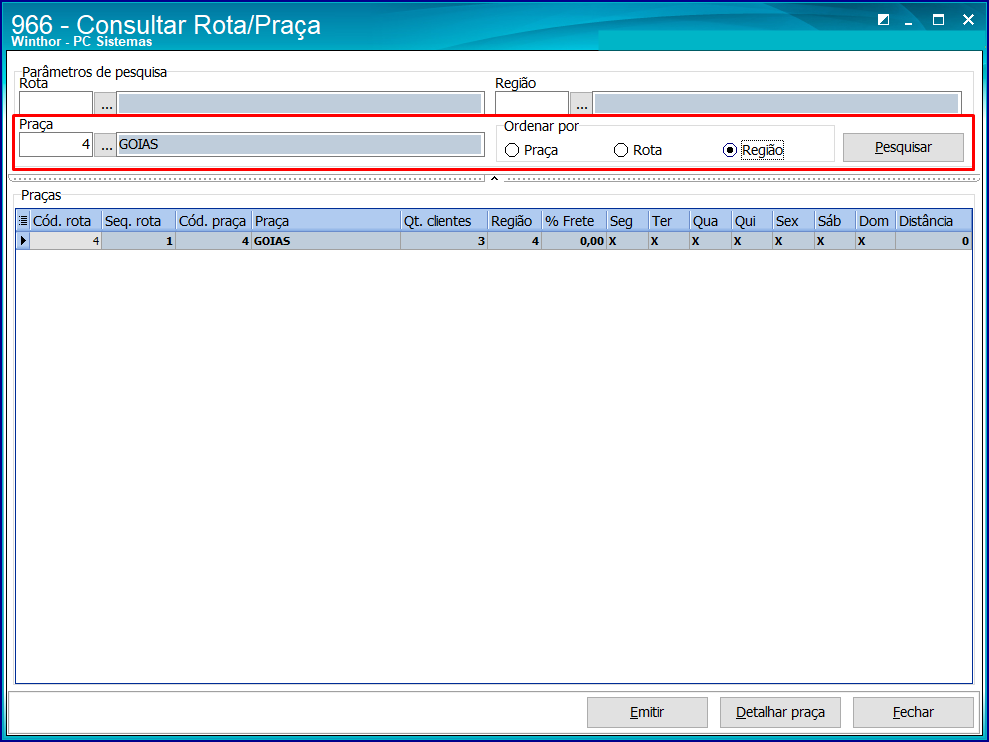Screen dimensions: 989x742
Task: Click the Dom column header
Action: [875, 221]
